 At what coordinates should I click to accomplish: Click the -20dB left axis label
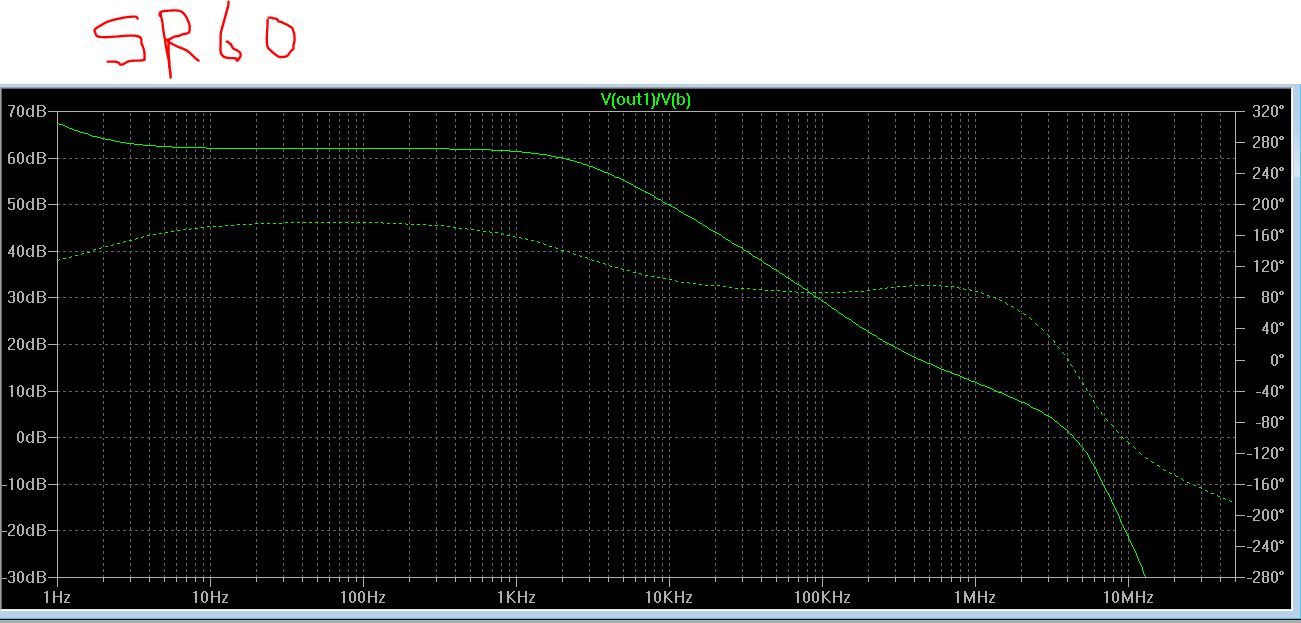[25, 530]
